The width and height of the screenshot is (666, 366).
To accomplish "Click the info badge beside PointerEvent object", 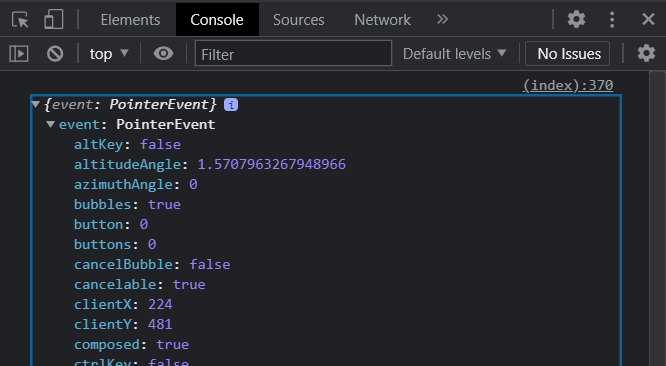I will (x=231, y=104).
